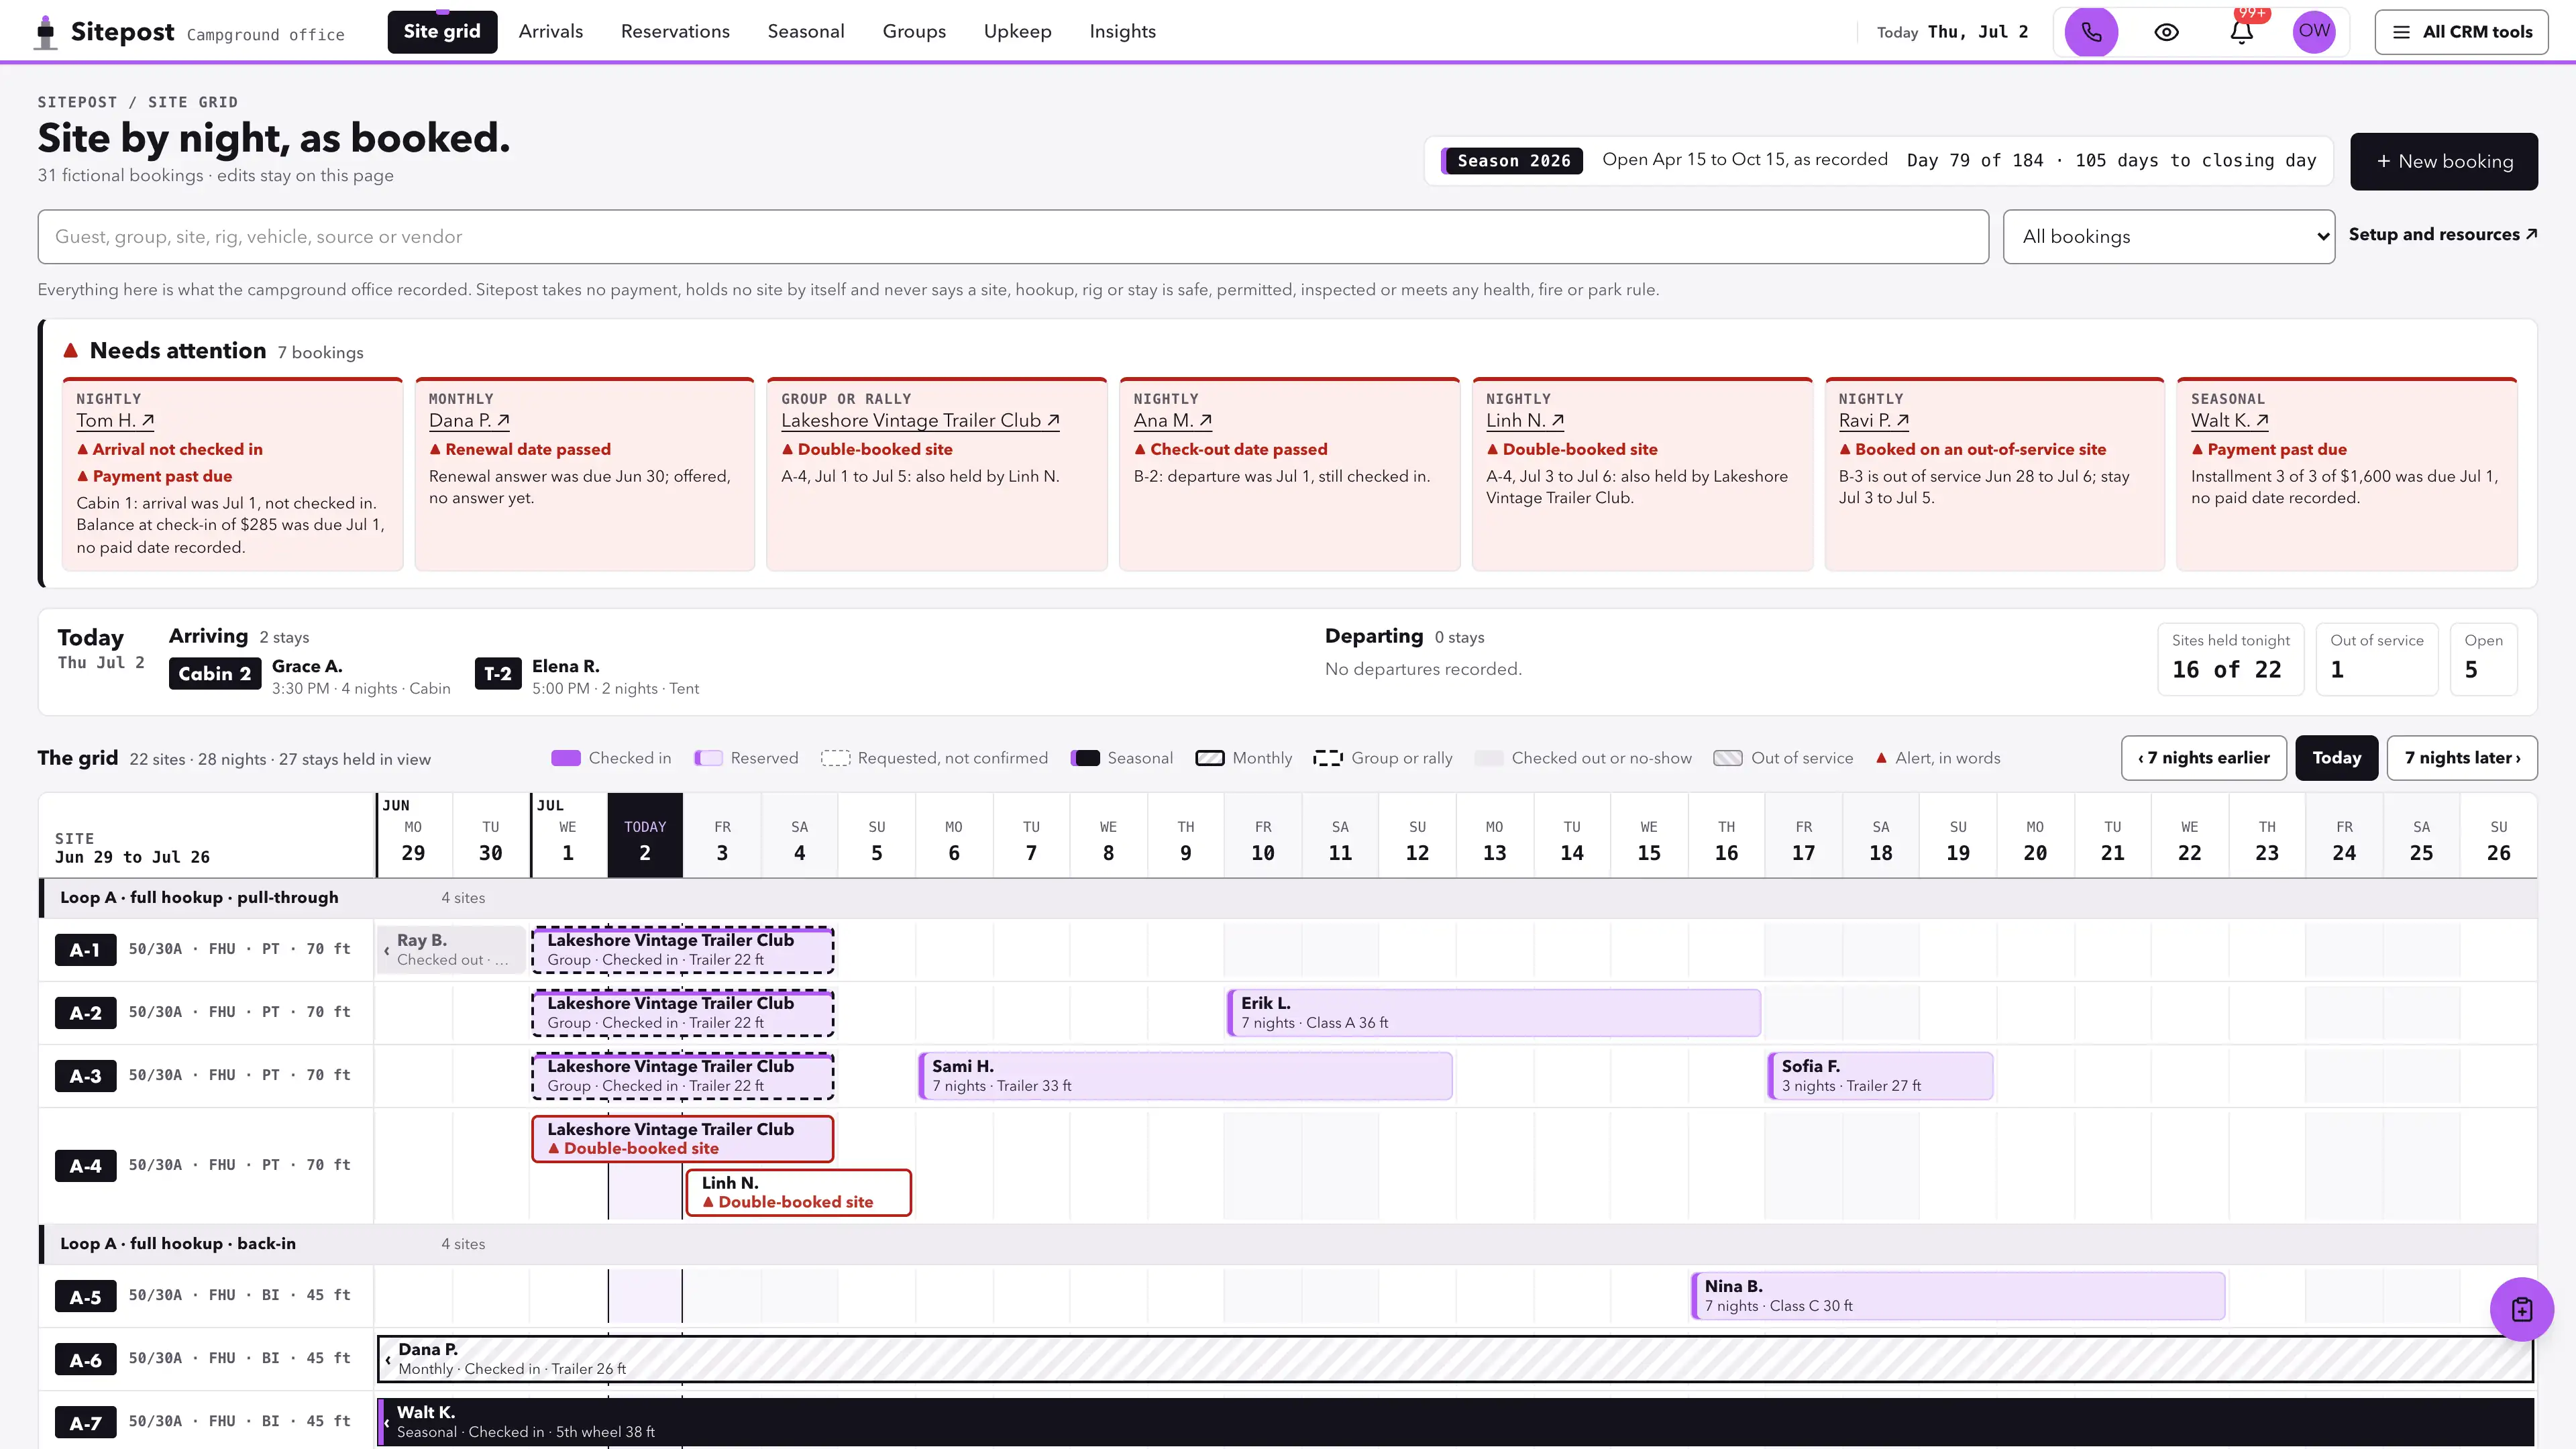Click the grid Today button
This screenshot has width=2576, height=1449.
pos(2336,758)
